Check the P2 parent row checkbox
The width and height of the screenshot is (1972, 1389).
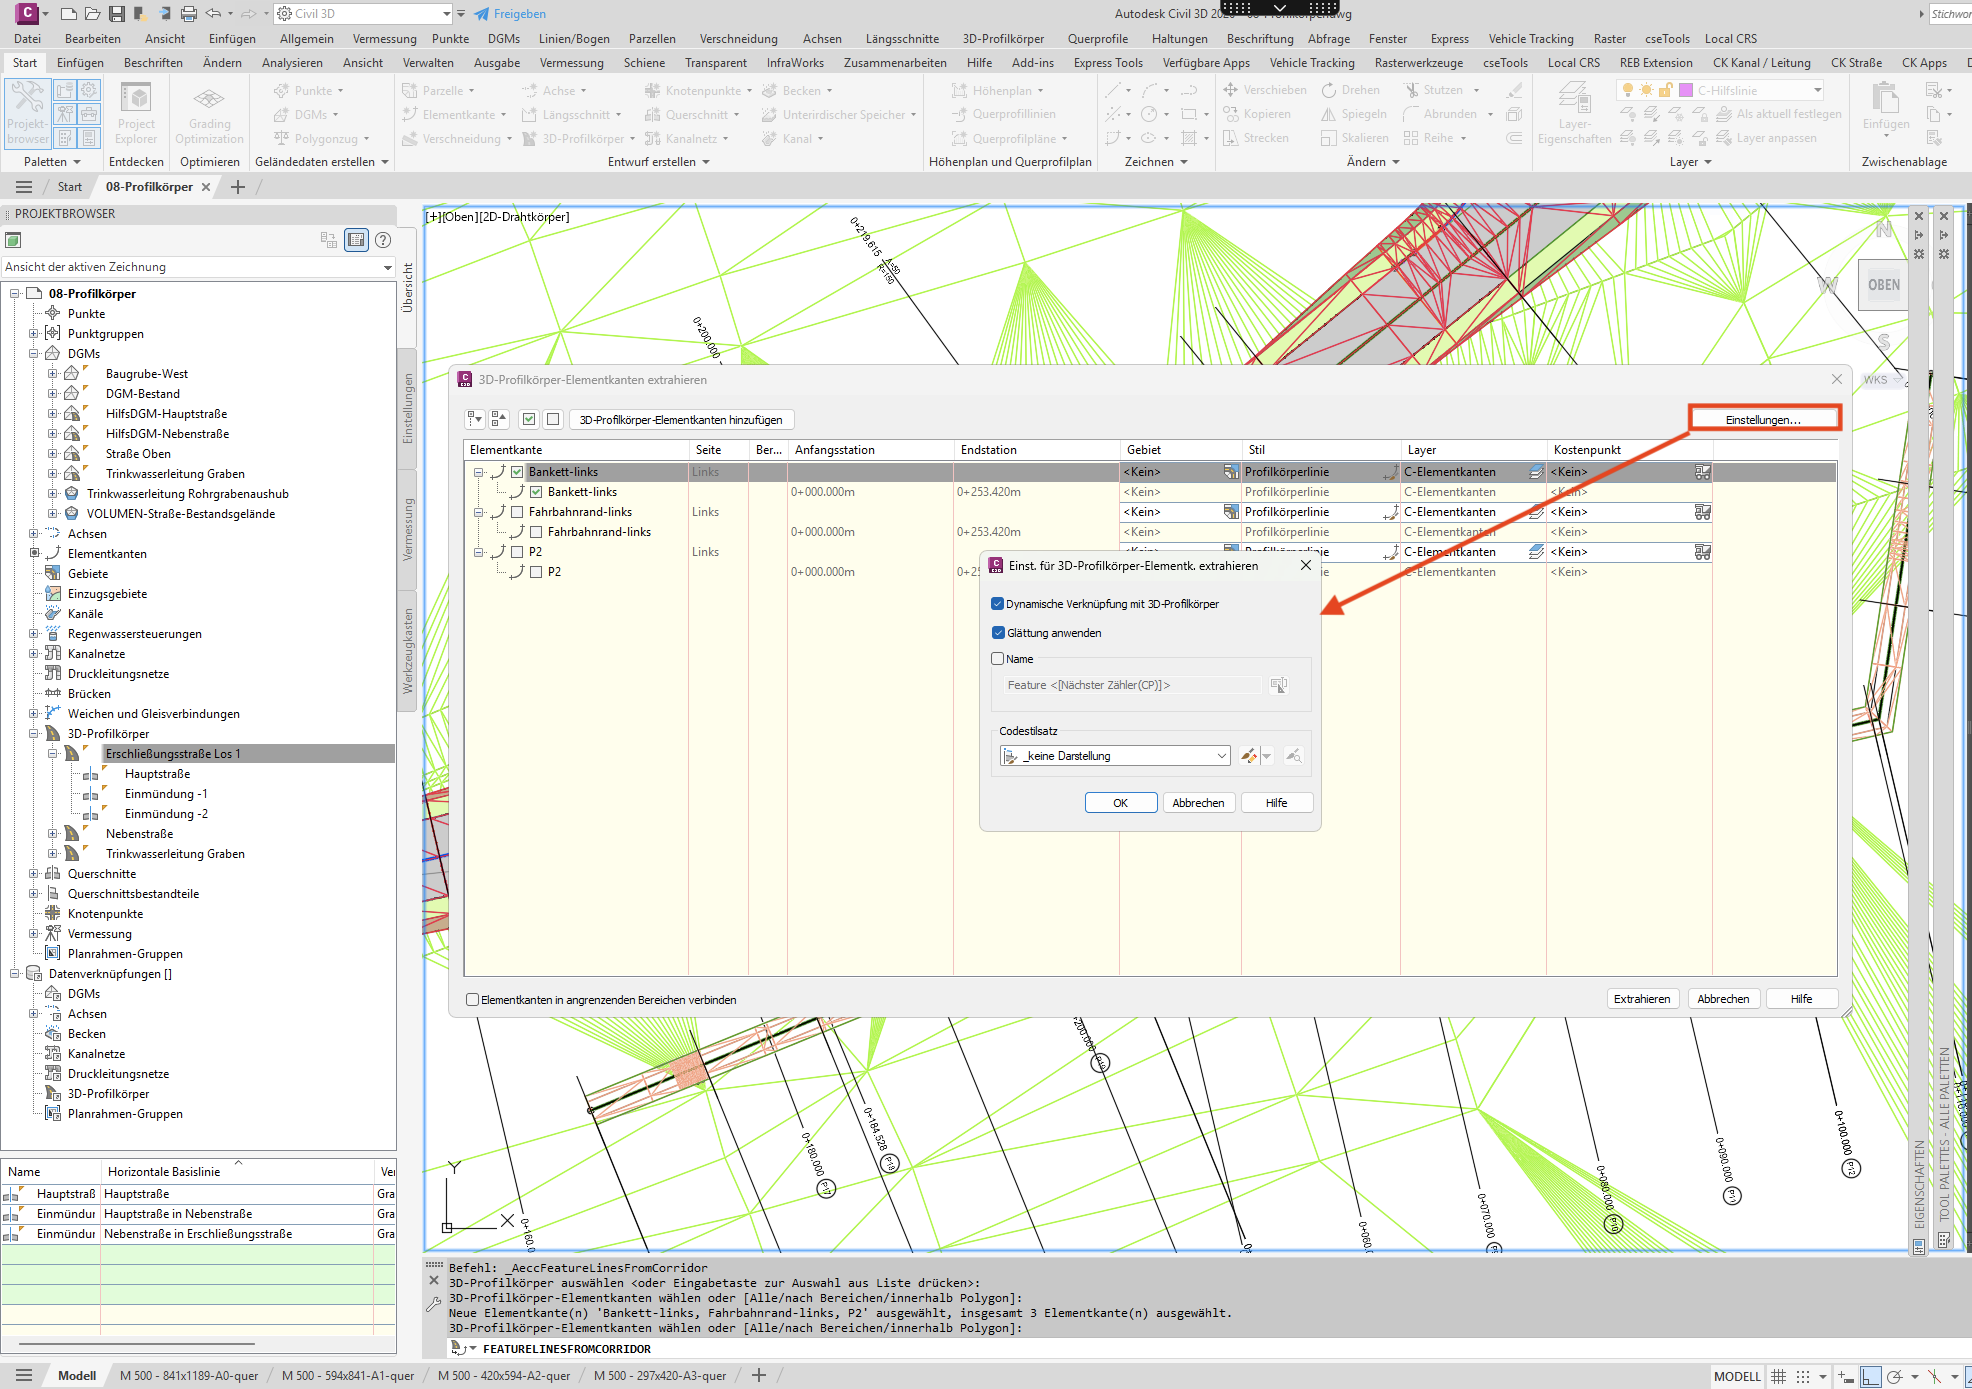tap(517, 552)
